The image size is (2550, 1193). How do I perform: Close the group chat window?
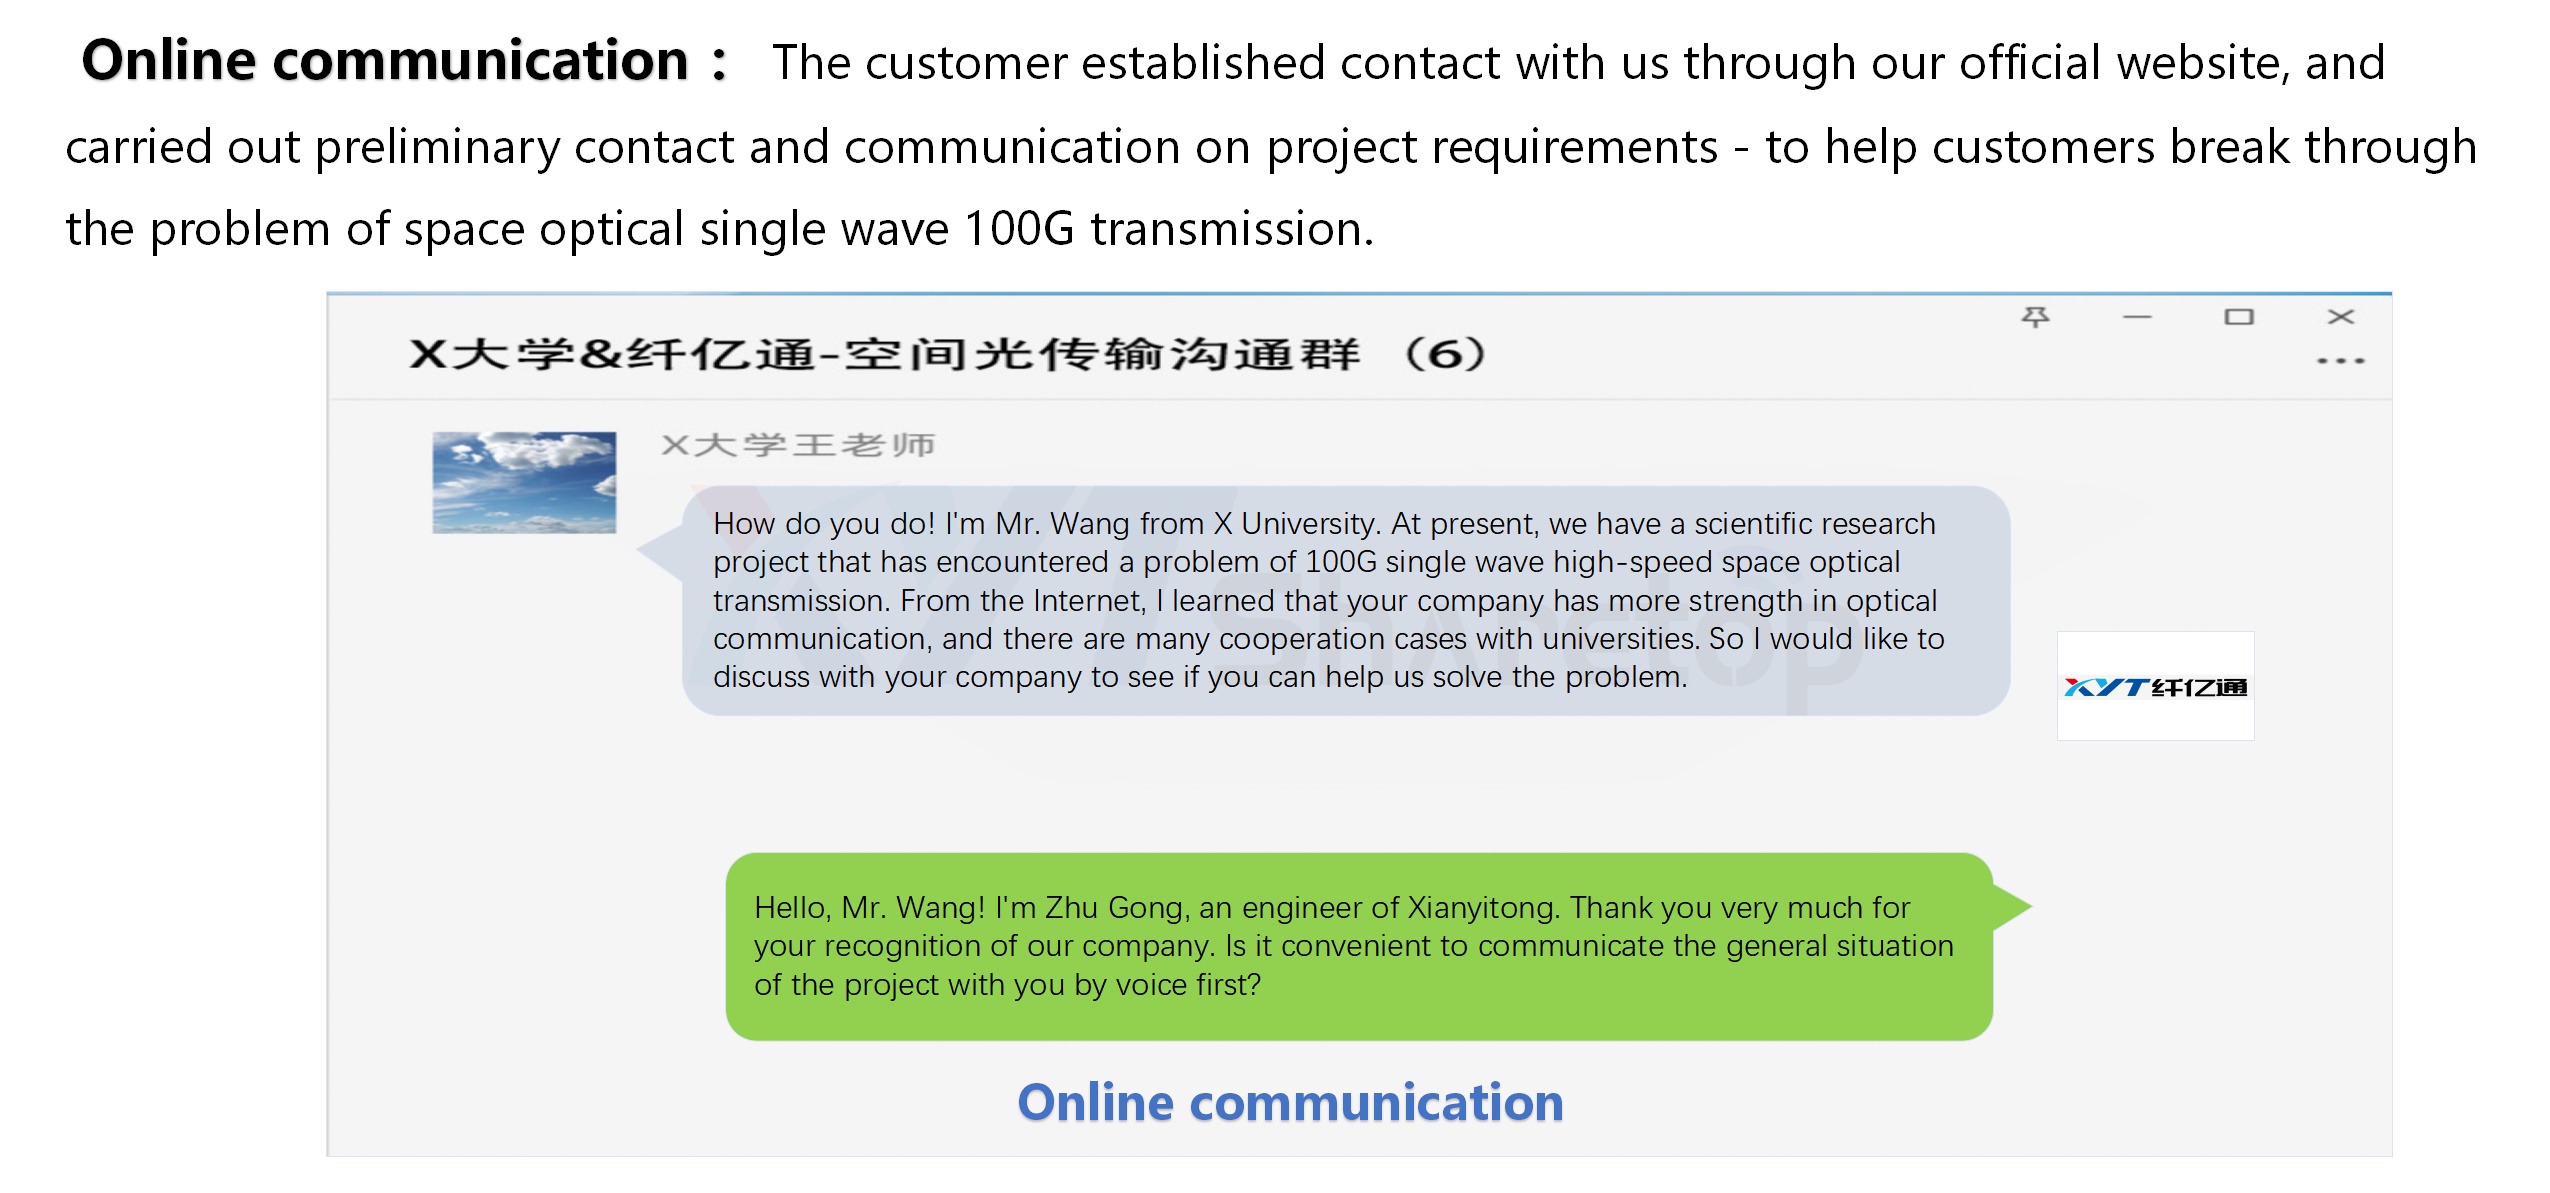coord(2340,317)
